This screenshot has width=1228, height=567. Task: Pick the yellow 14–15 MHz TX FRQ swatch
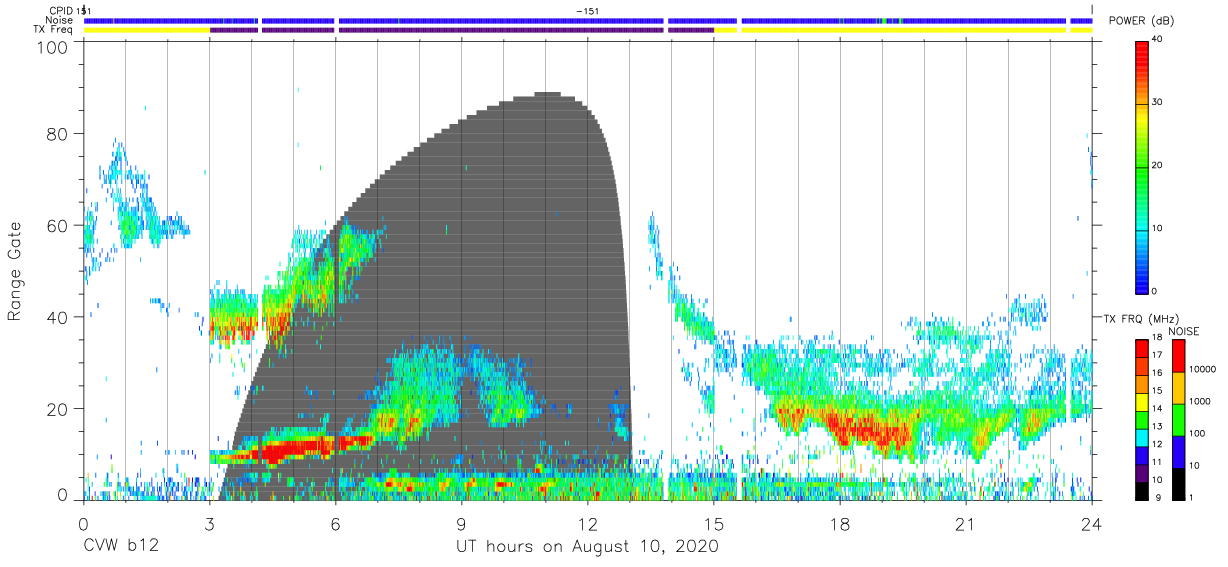1141,400
